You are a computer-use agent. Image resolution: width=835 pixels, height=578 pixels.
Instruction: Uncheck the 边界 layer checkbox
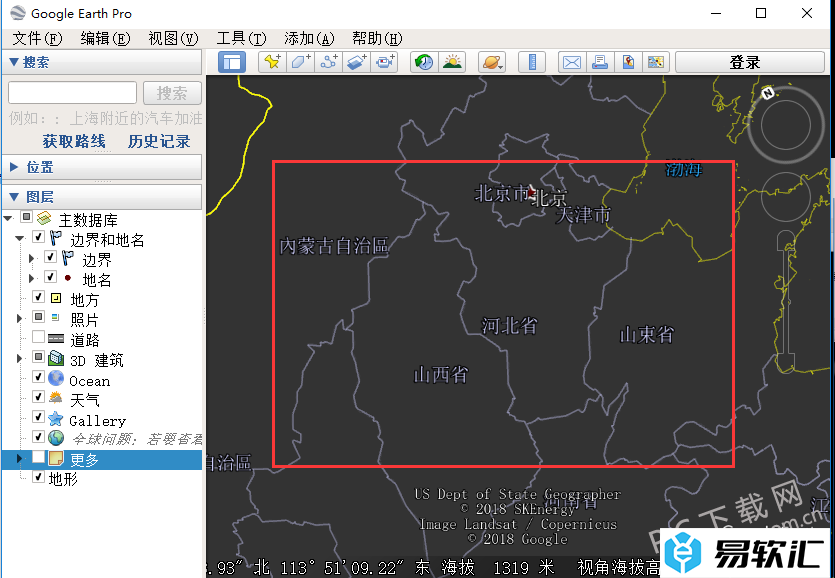(x=50, y=257)
